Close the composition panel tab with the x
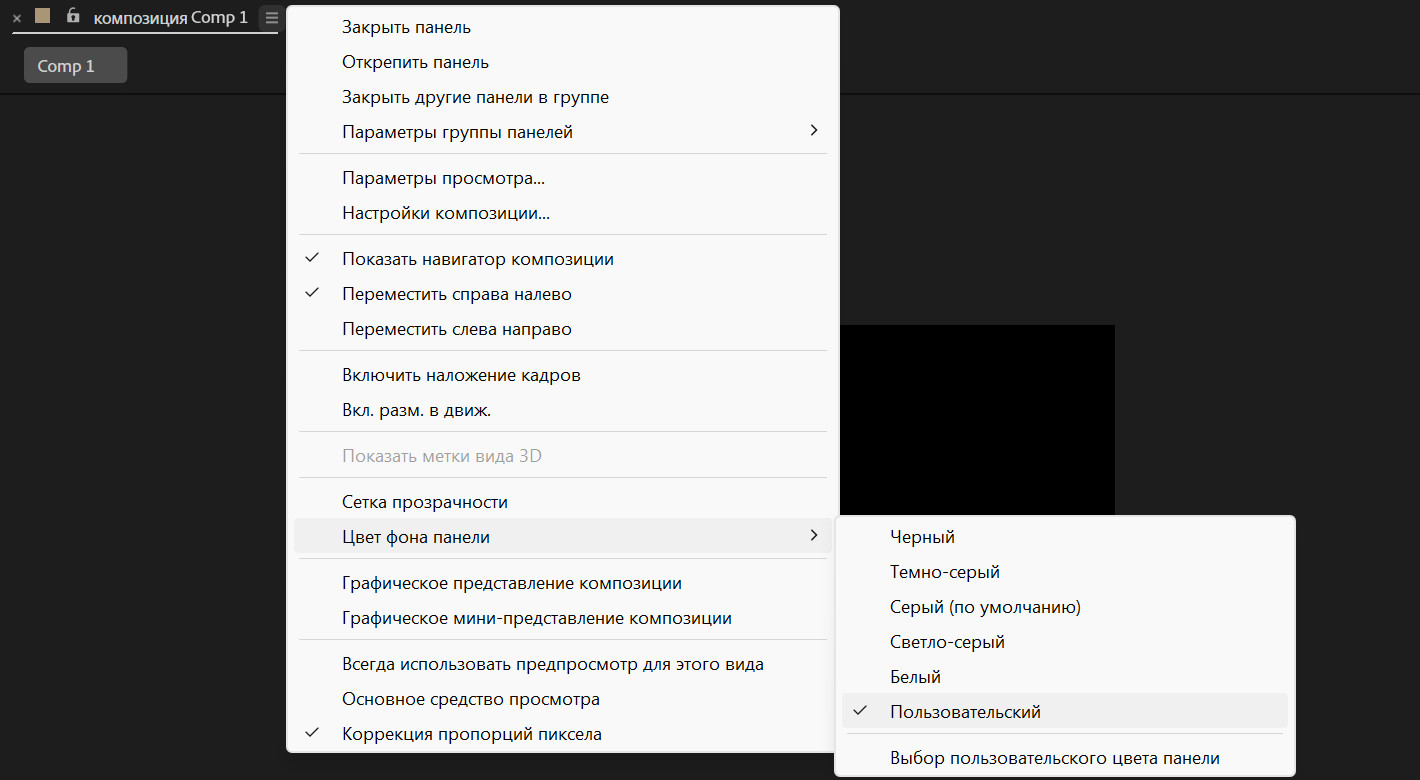 (17, 18)
